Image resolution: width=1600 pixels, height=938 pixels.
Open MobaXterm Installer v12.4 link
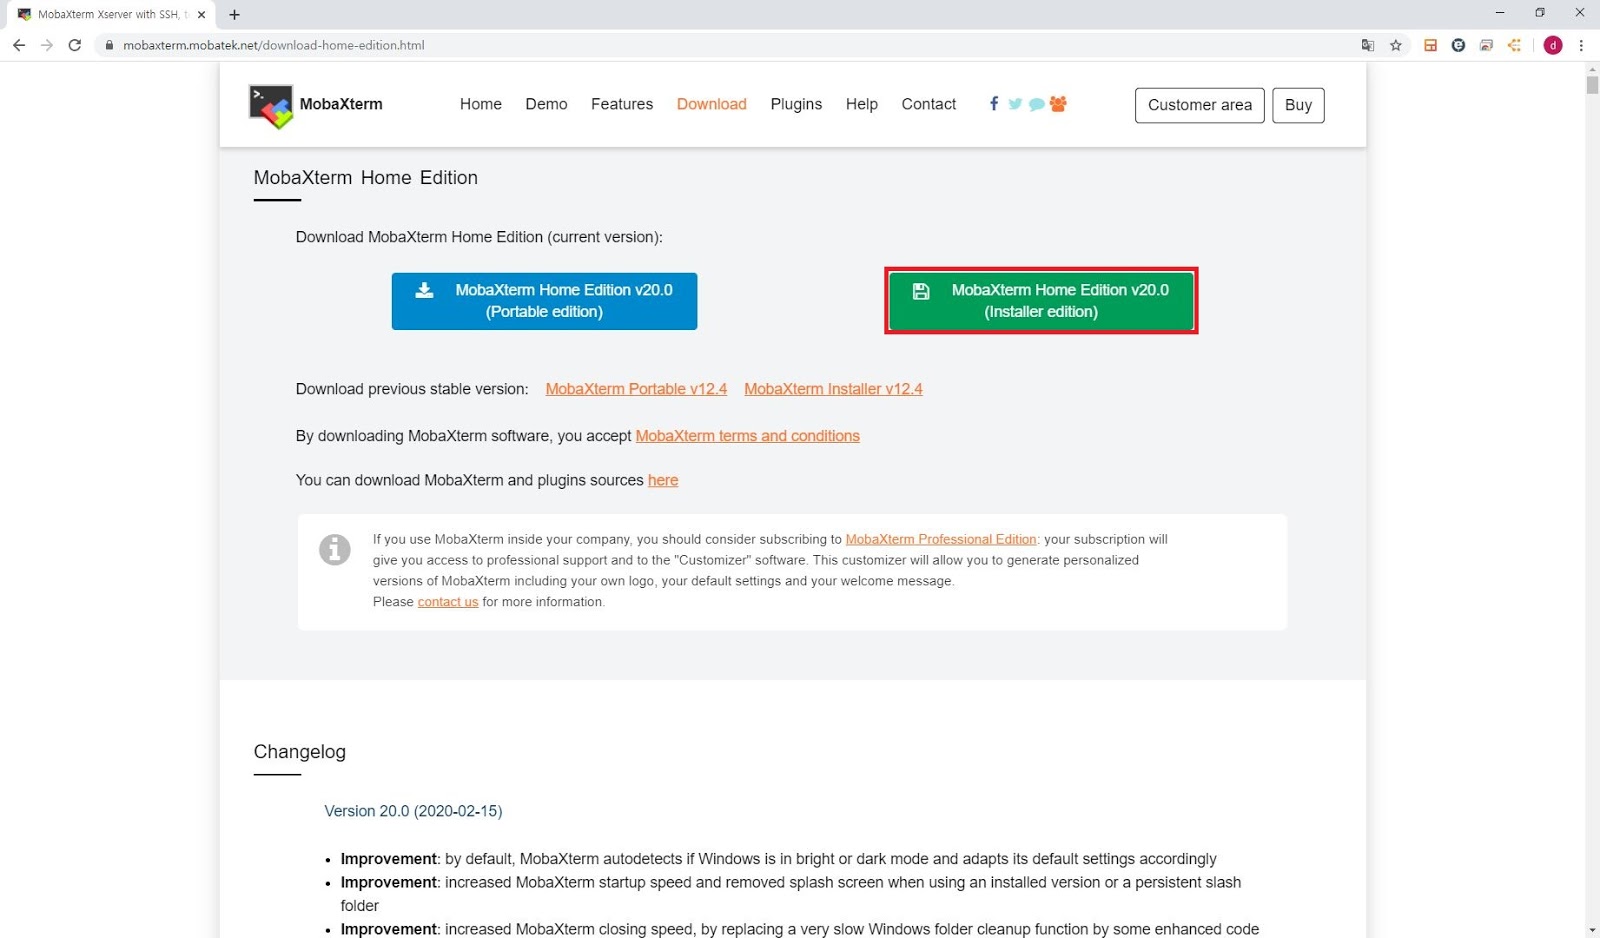833,389
